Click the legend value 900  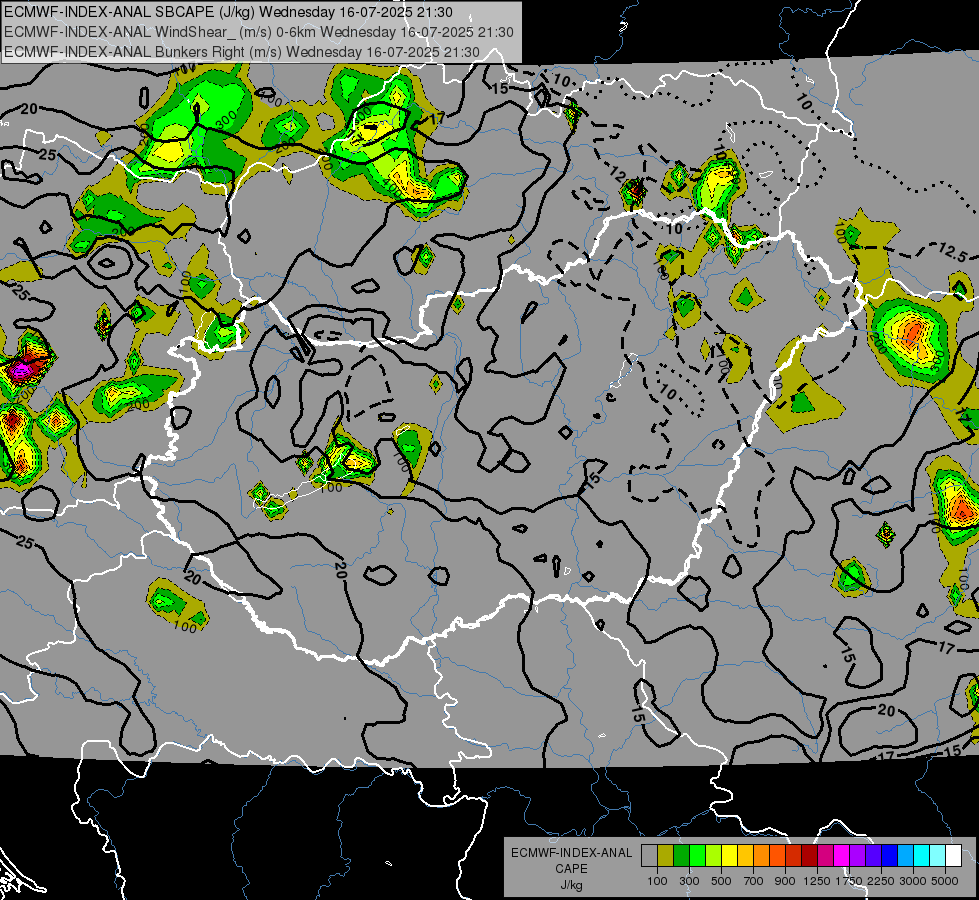coord(785,881)
